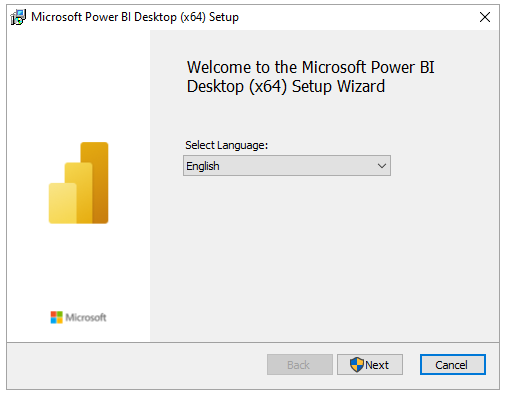Click the four-color Microsoft squares logo

click(57, 317)
